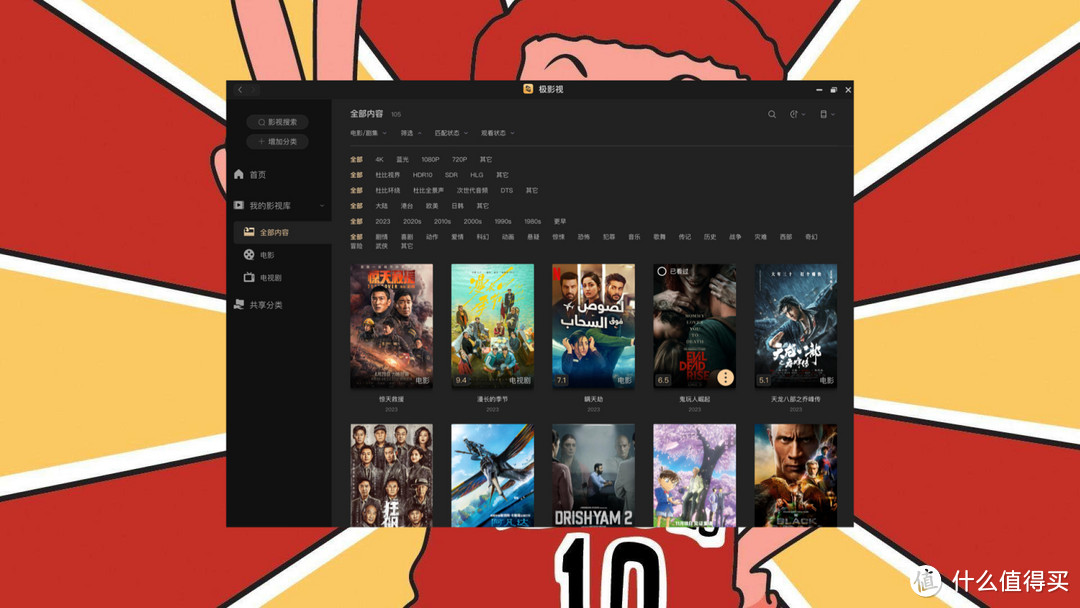Choose the 次世代音频 audio filter
Viewport: 1080px width, 608px height.
(x=472, y=191)
